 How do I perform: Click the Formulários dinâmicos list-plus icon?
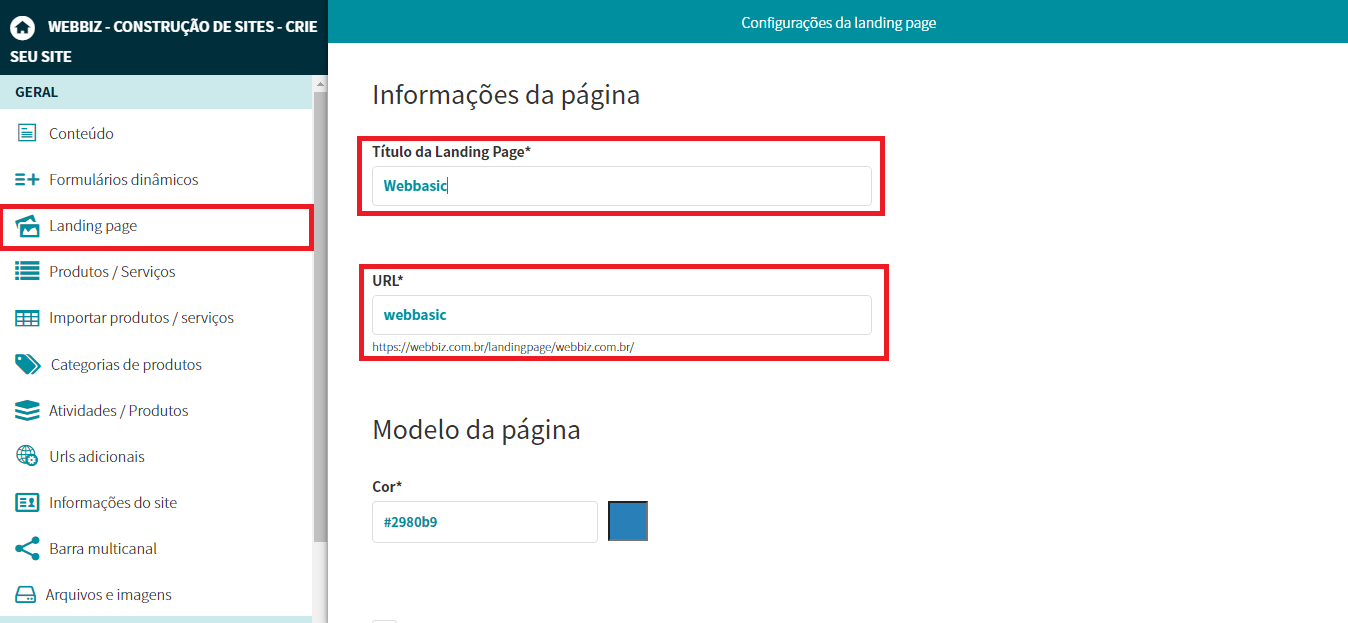click(27, 180)
